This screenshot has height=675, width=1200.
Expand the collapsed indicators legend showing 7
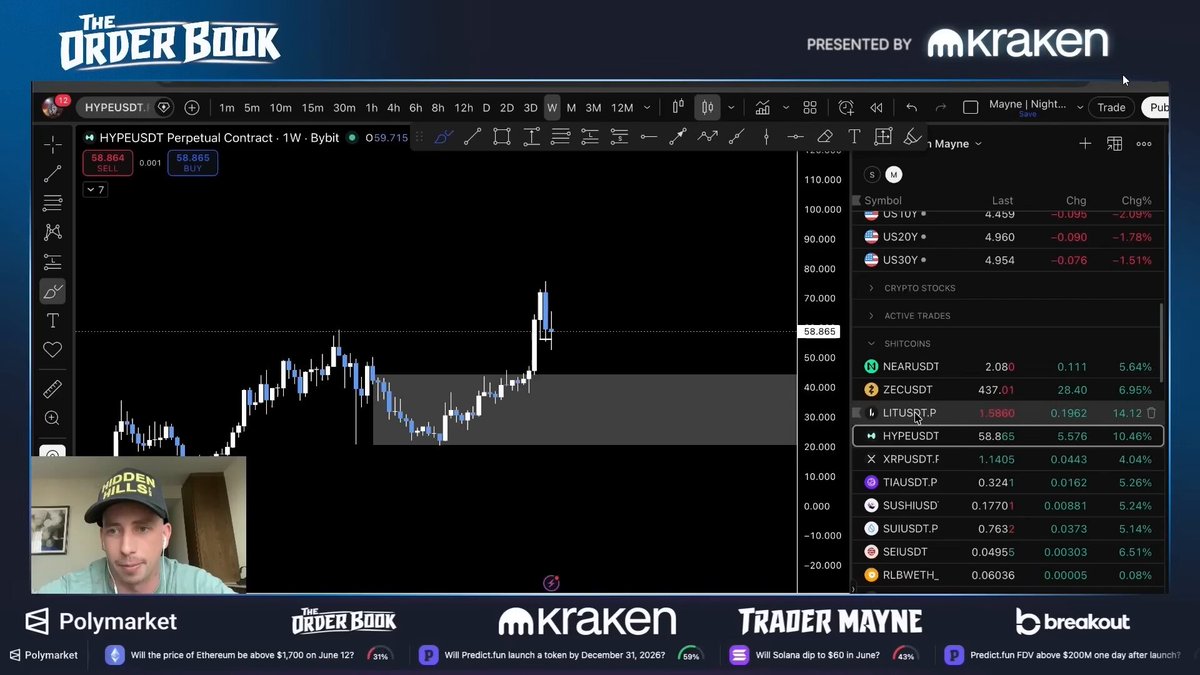click(95, 189)
